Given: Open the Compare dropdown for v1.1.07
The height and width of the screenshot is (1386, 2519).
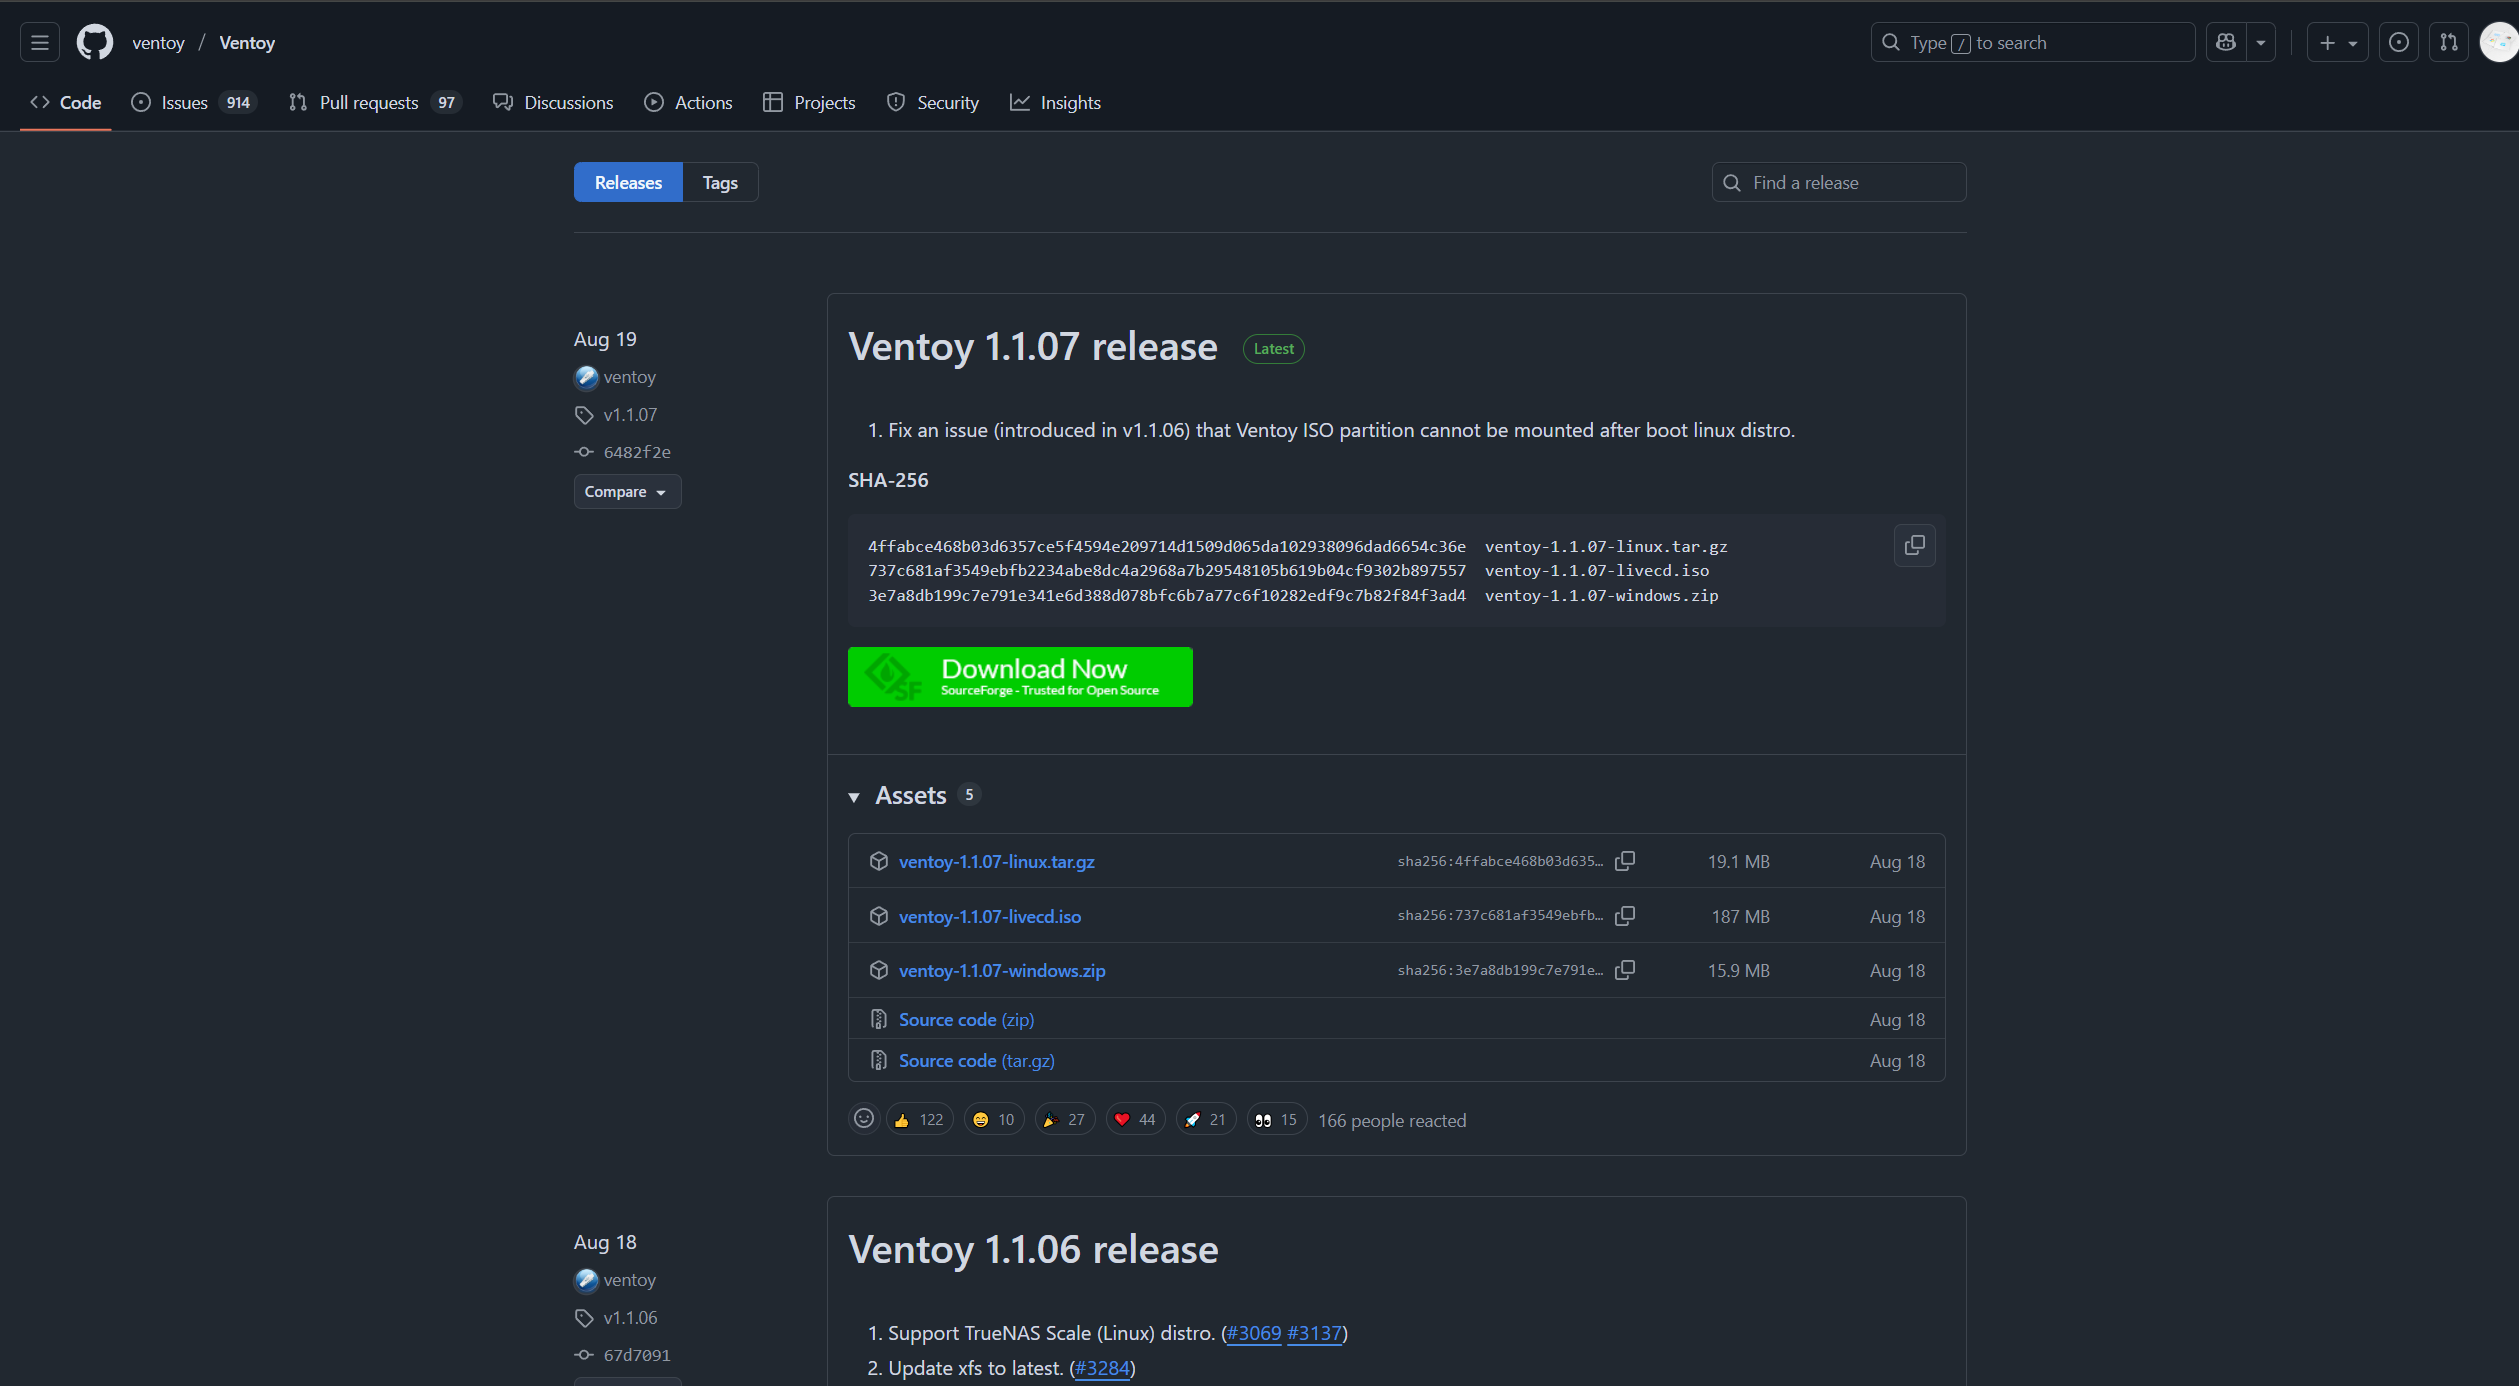Looking at the screenshot, I should click(626, 492).
